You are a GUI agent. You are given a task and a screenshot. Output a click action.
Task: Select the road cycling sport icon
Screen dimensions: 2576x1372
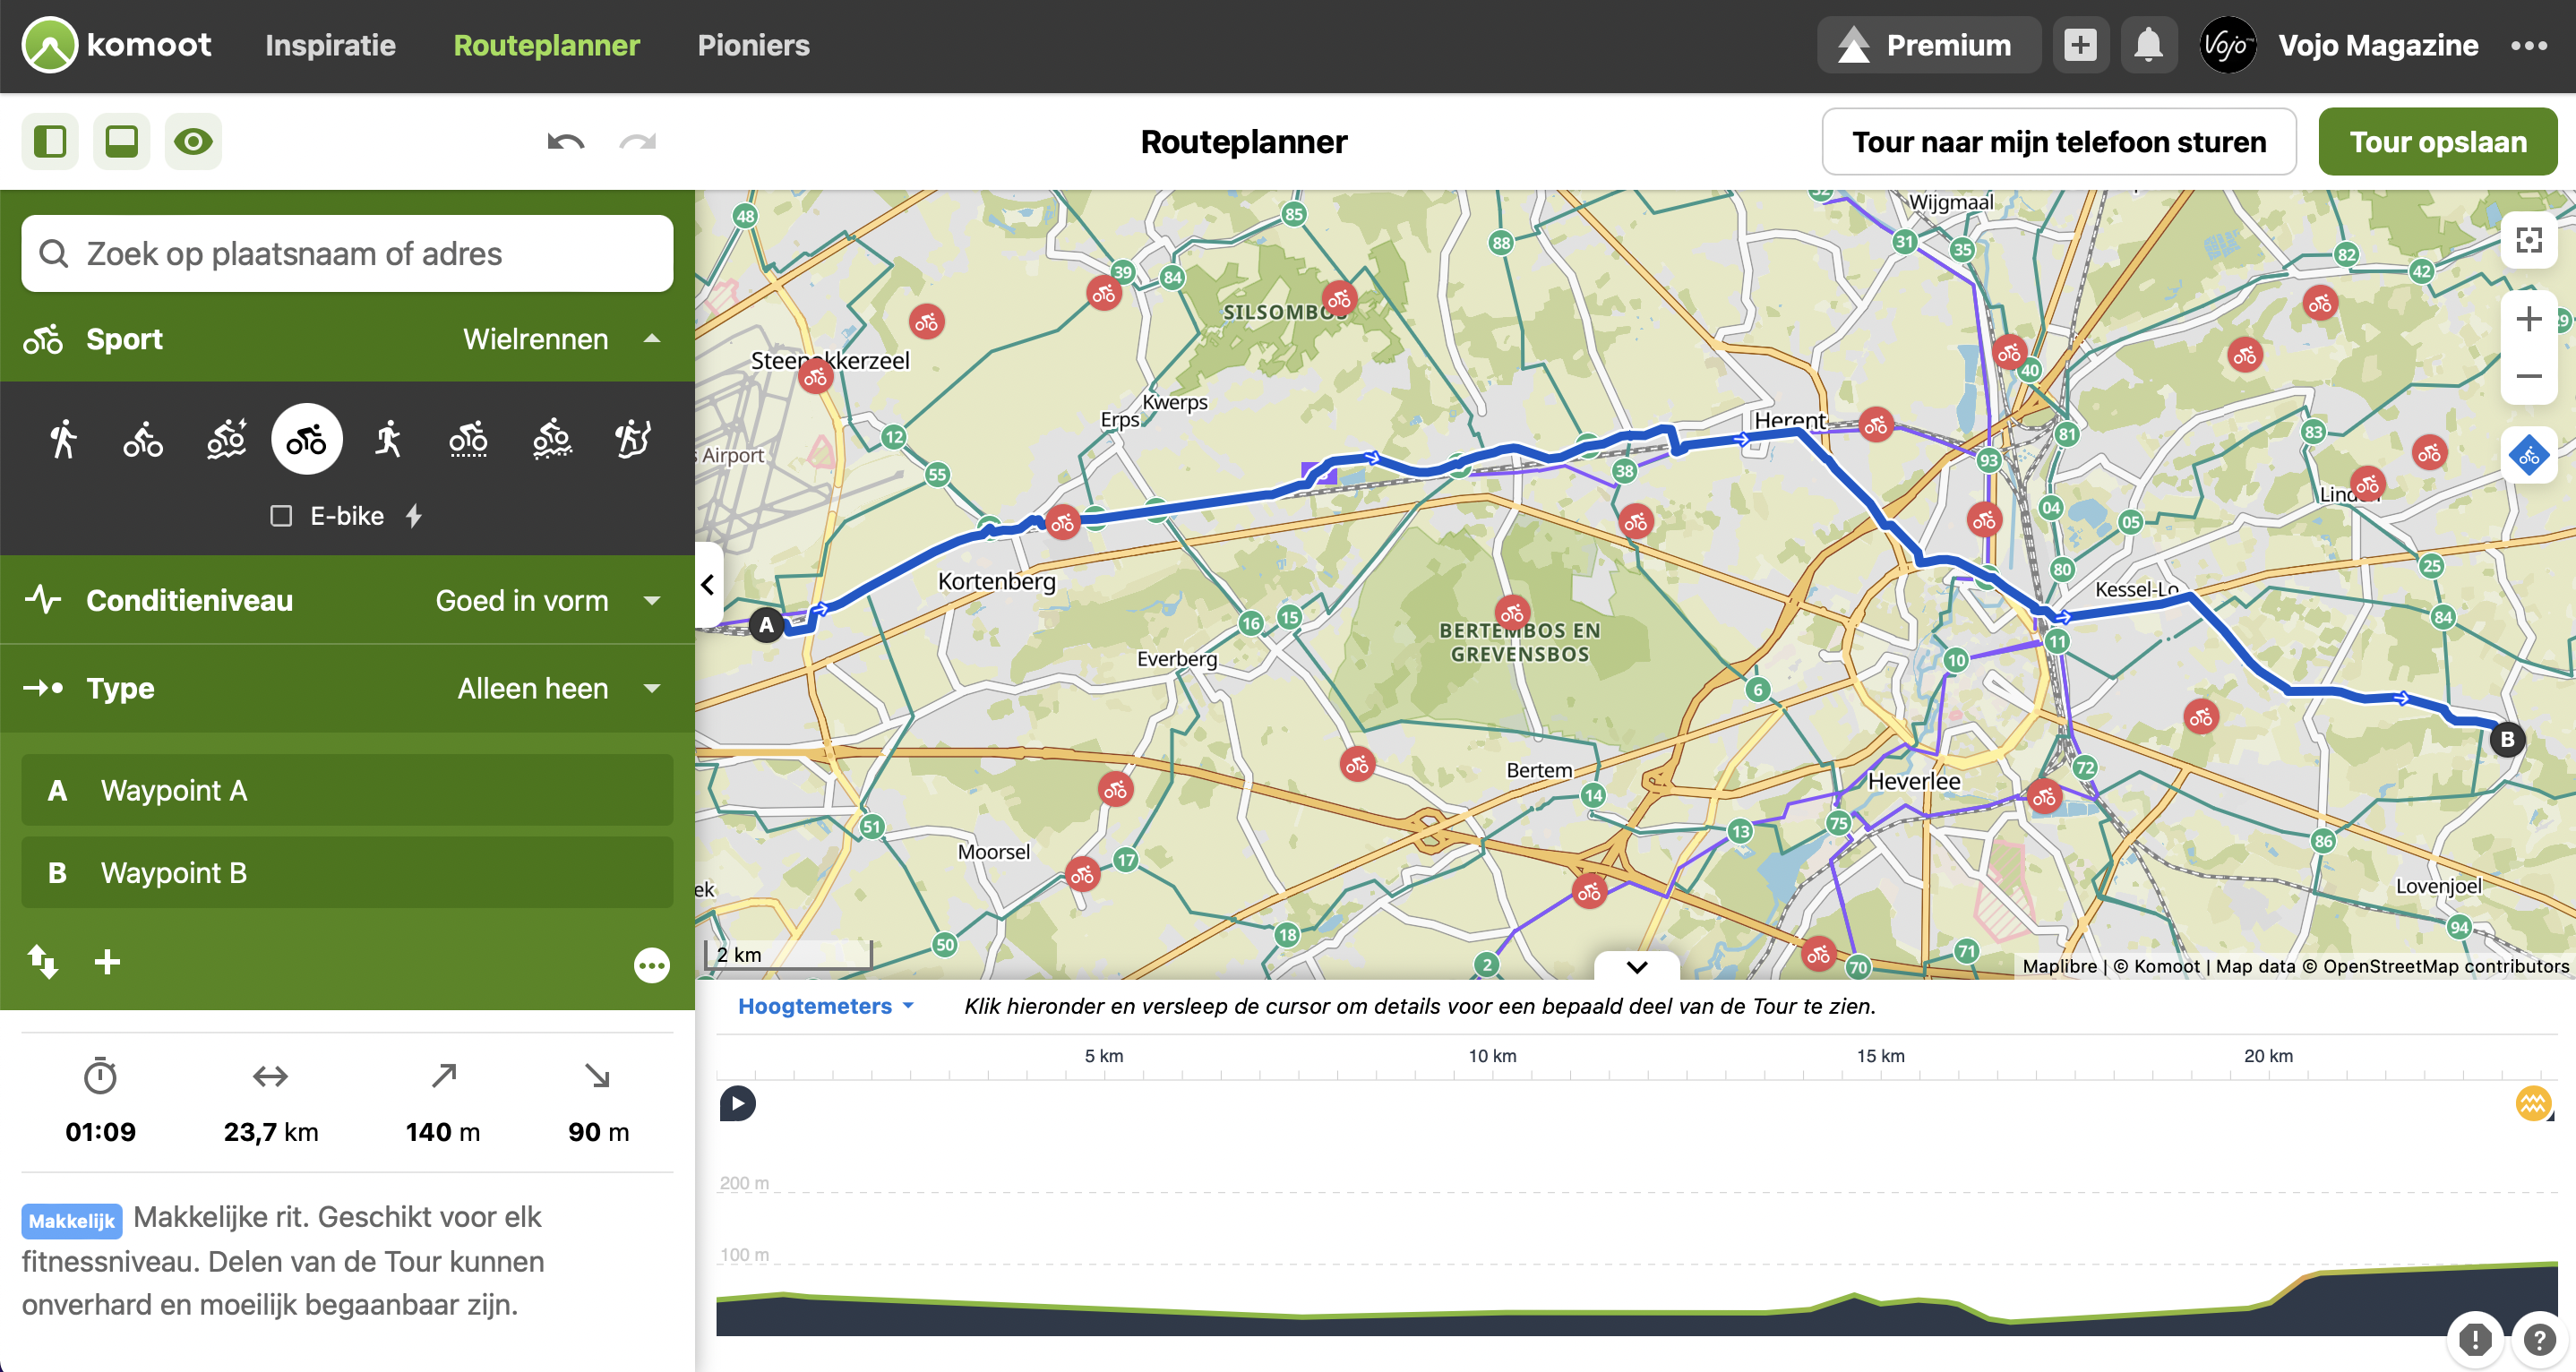point(307,439)
